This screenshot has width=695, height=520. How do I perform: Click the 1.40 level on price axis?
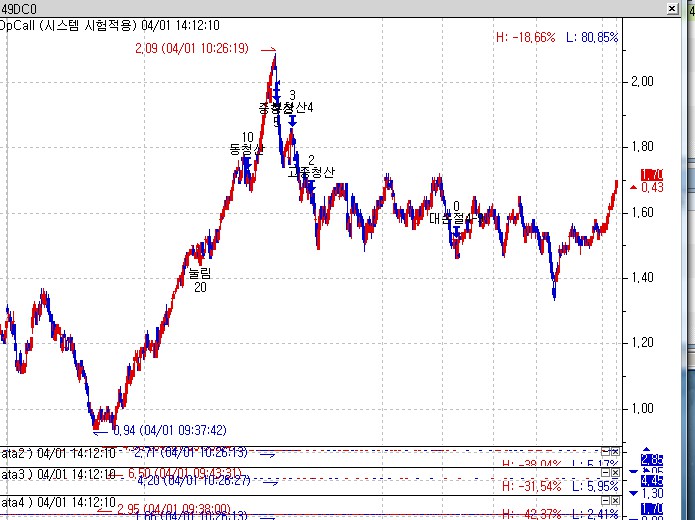643,278
